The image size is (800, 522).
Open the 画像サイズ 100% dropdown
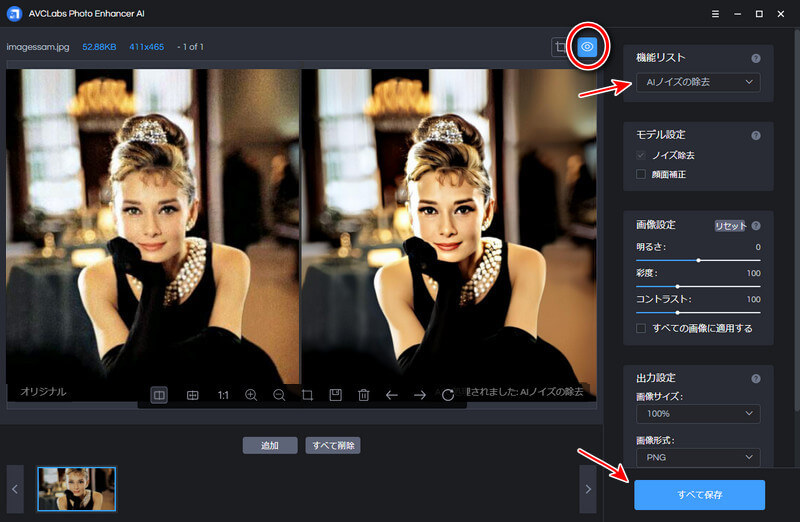[698, 413]
